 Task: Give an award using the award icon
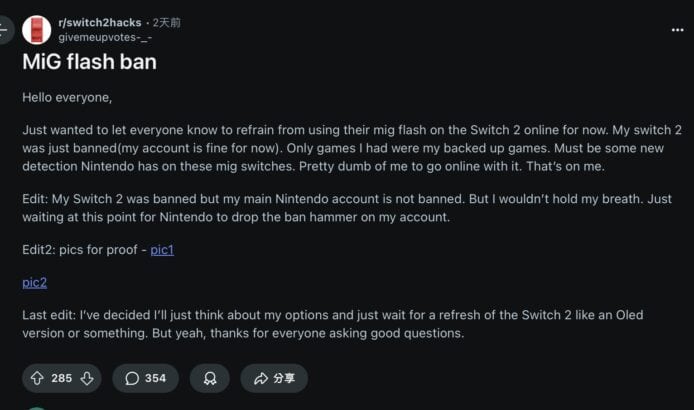click(209, 378)
